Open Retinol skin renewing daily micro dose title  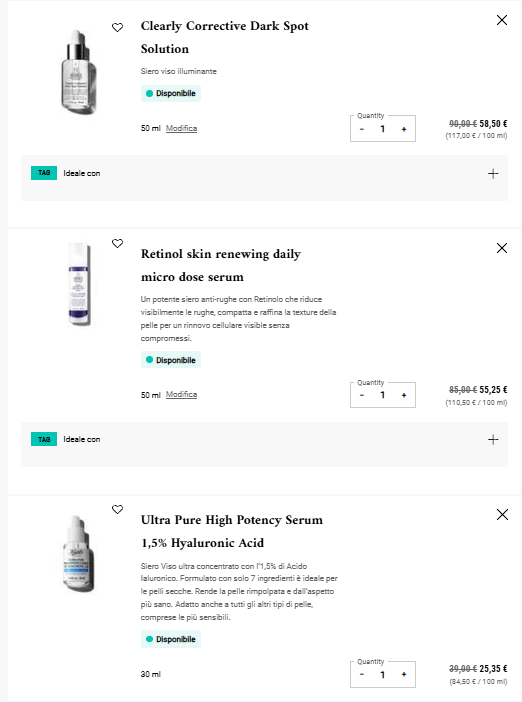221,265
